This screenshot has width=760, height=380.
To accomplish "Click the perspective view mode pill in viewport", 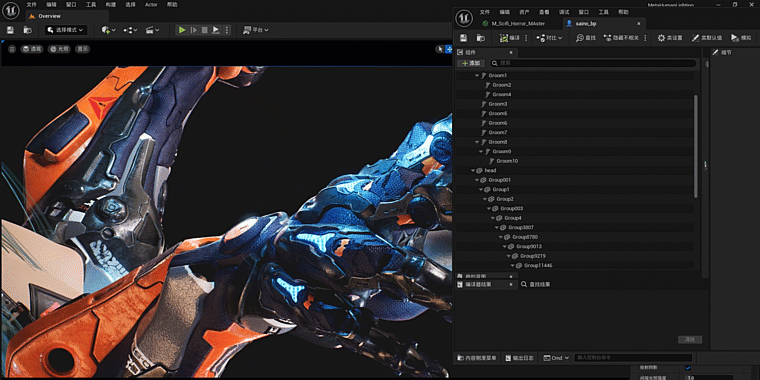I will [32, 49].
